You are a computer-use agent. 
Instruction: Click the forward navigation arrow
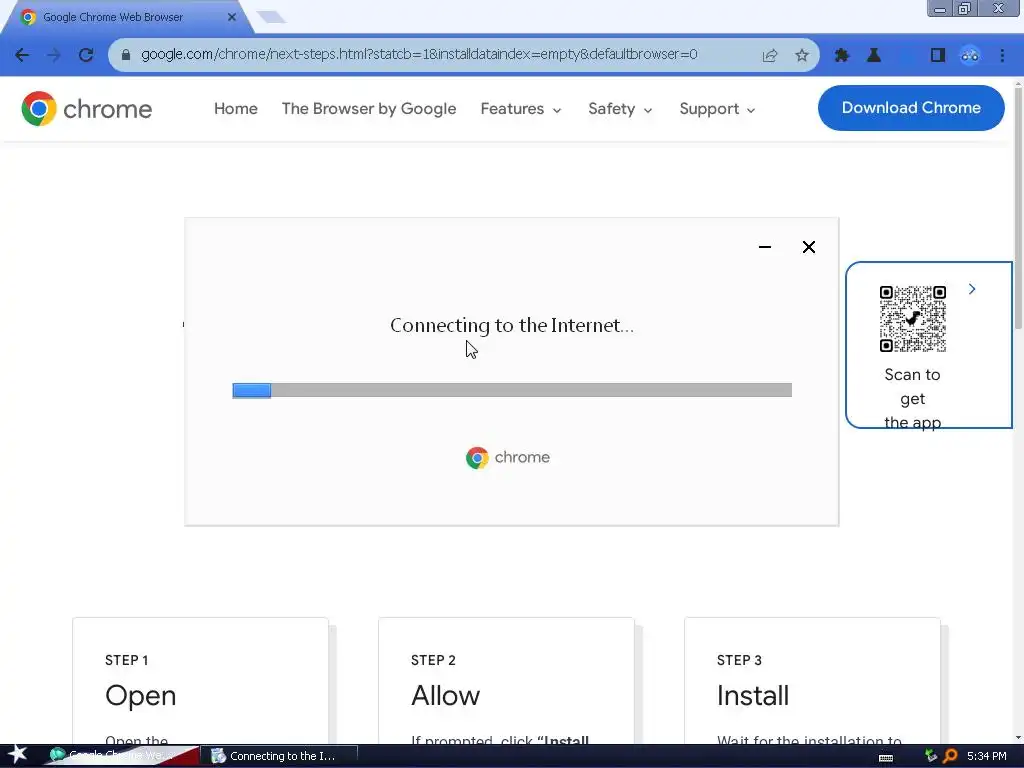click(54, 55)
